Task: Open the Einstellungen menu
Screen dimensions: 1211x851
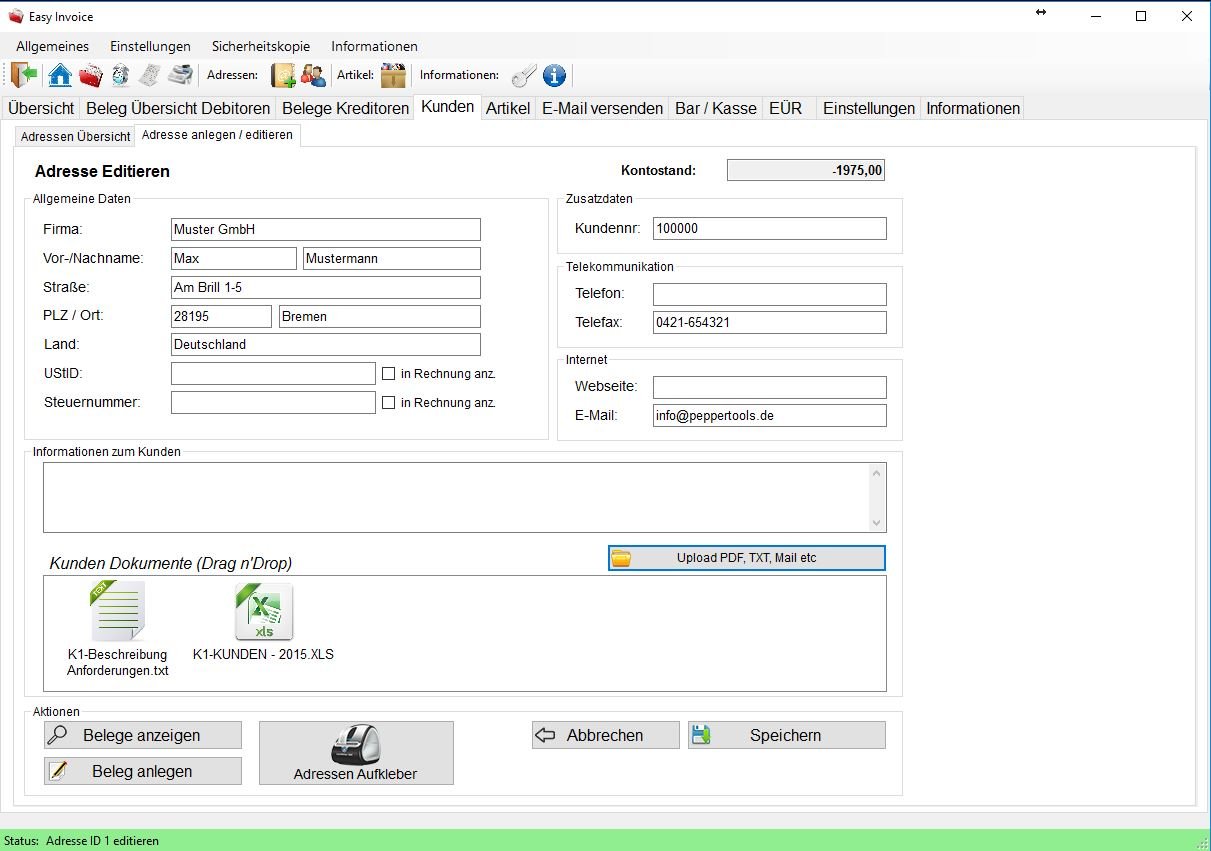Action: [150, 46]
